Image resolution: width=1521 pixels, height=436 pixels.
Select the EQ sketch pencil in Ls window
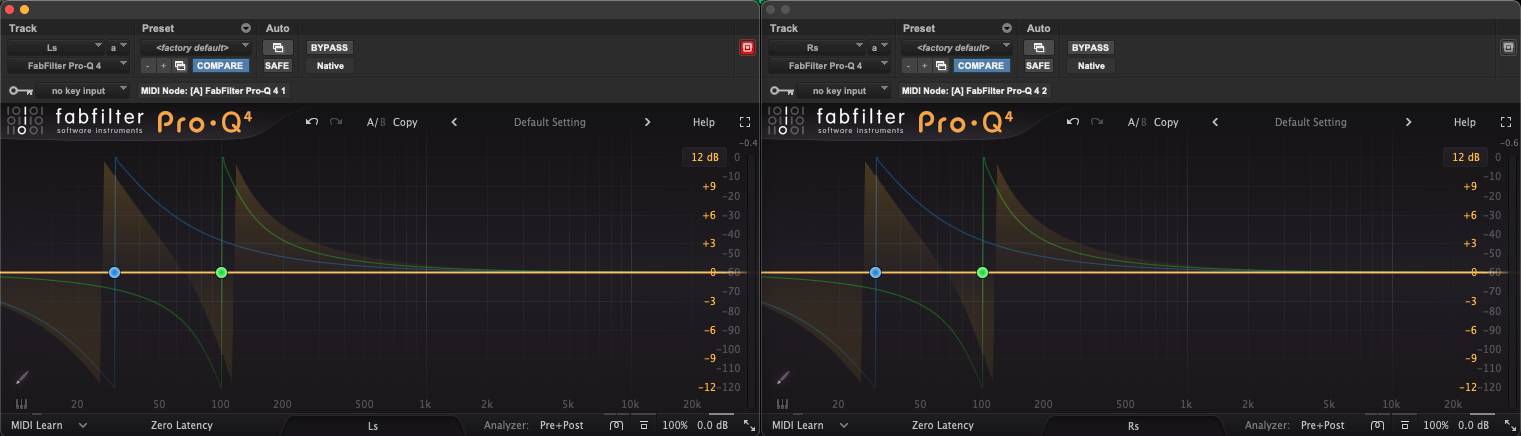coord(23,378)
